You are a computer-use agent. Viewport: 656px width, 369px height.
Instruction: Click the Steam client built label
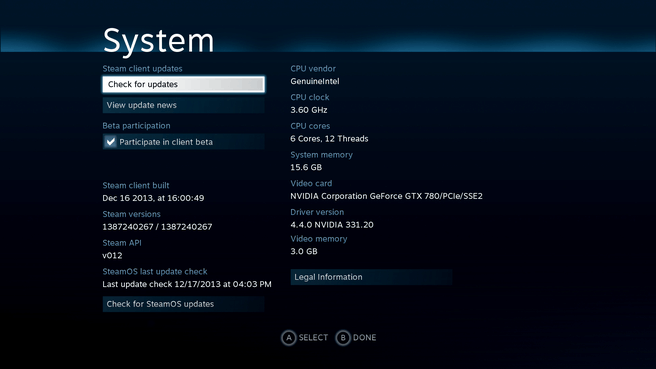coord(136,185)
